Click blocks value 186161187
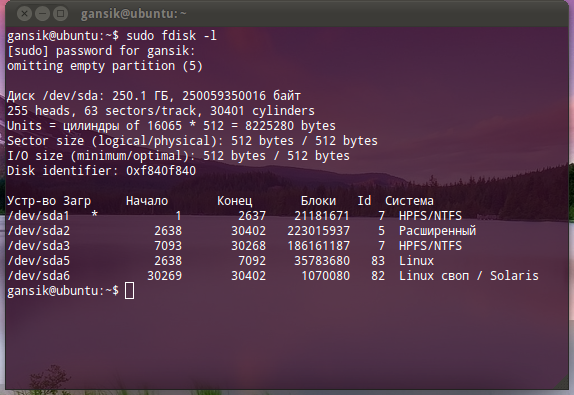The height and width of the screenshot is (395, 574). (x=318, y=246)
